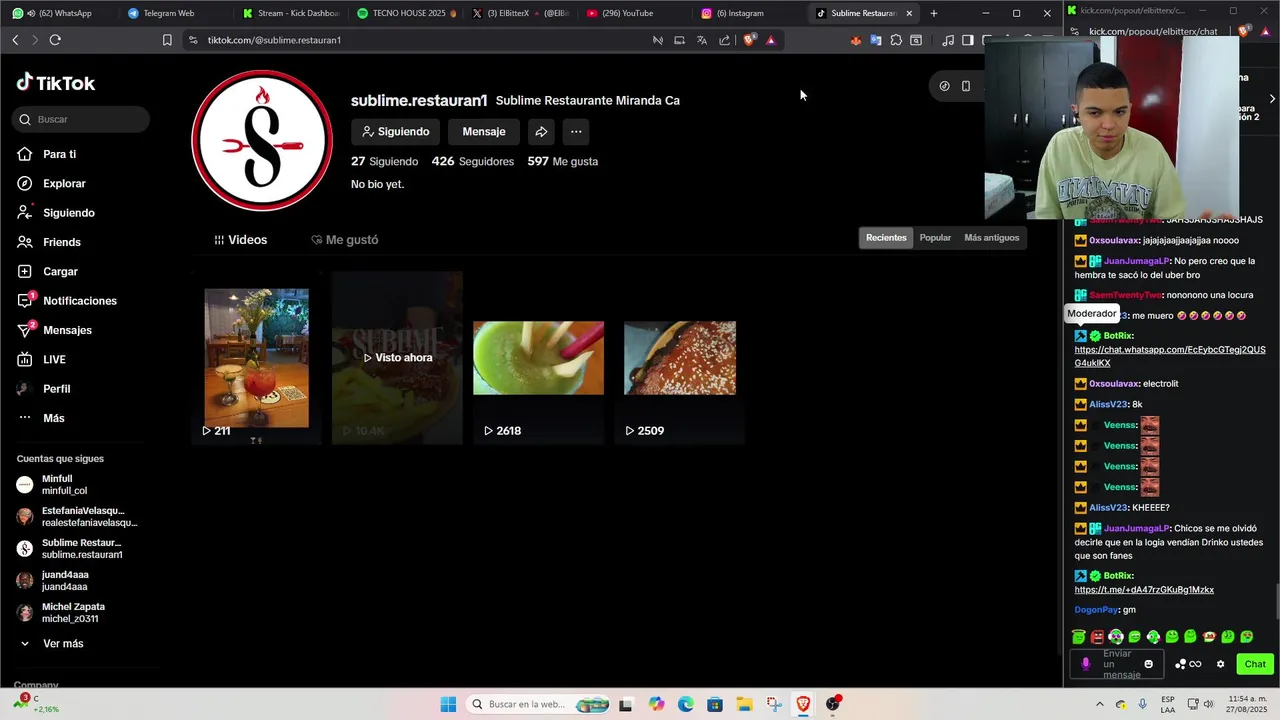1280x720 pixels.
Task: Click the infinity icon in Kick chat
Action: (1195, 664)
